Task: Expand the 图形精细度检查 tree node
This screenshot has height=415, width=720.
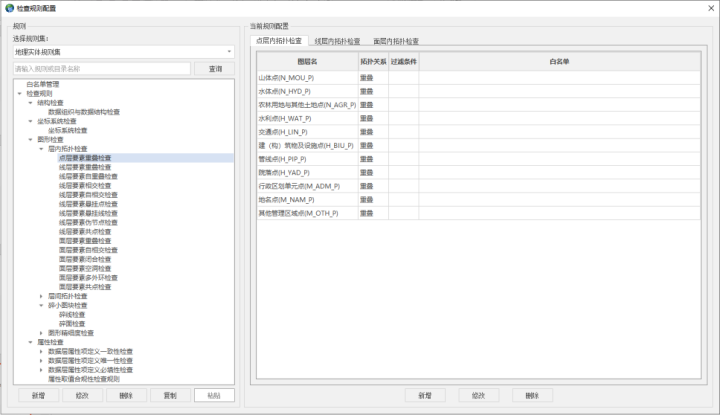Action: coord(41,333)
